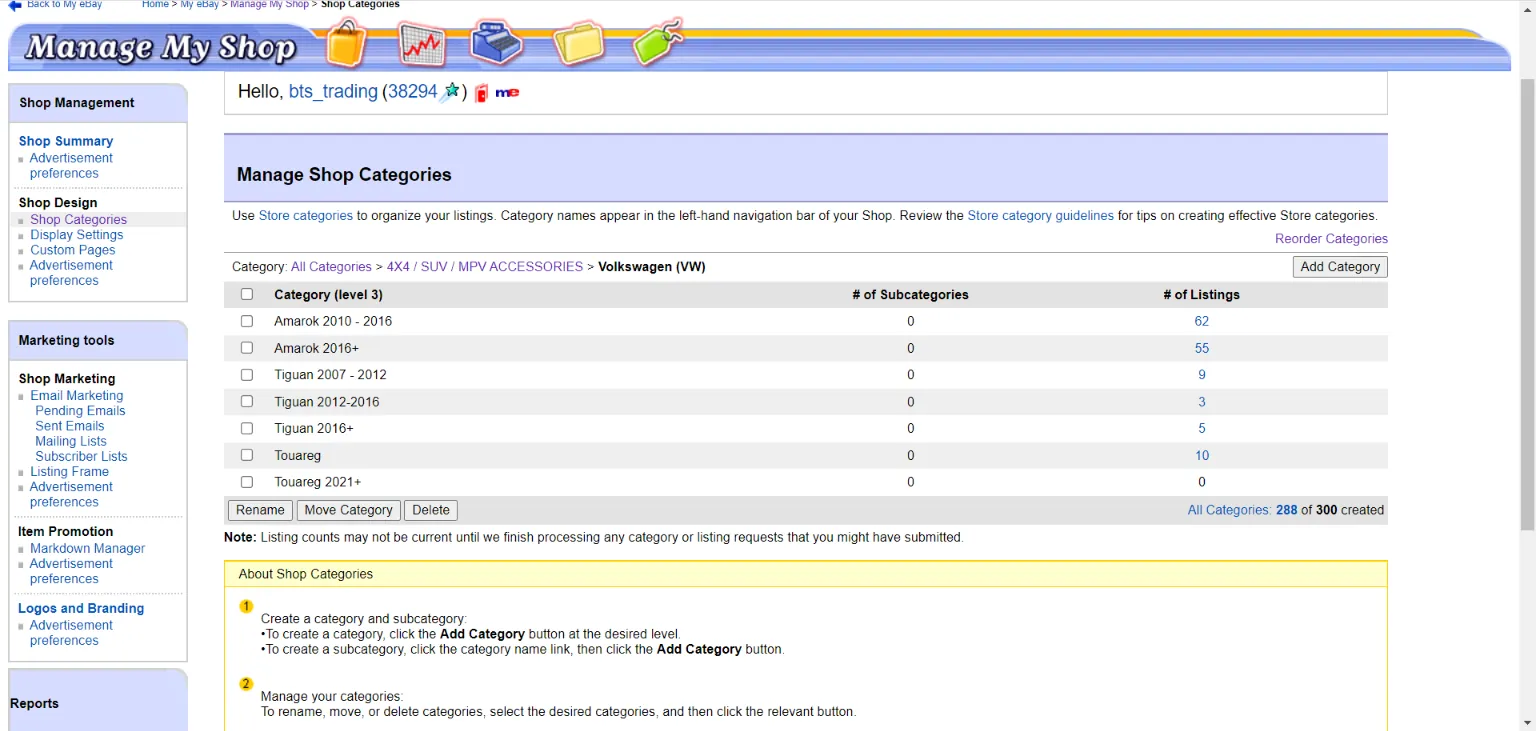Open the Store categories link
1536x731 pixels.
(x=306, y=215)
